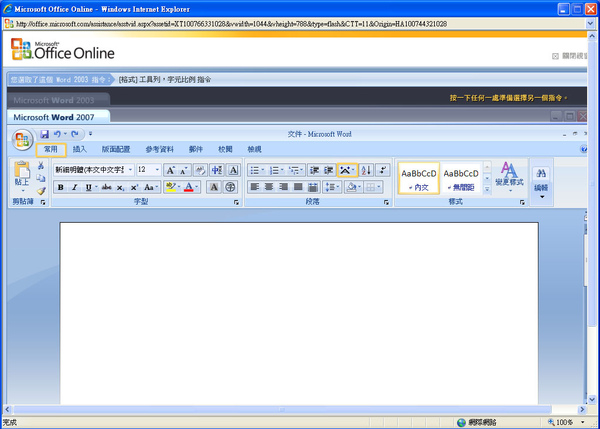Screen dimensions: 600x429
Task: Clear formatting with eraser icon
Action: pyautogui.click(x=200, y=170)
